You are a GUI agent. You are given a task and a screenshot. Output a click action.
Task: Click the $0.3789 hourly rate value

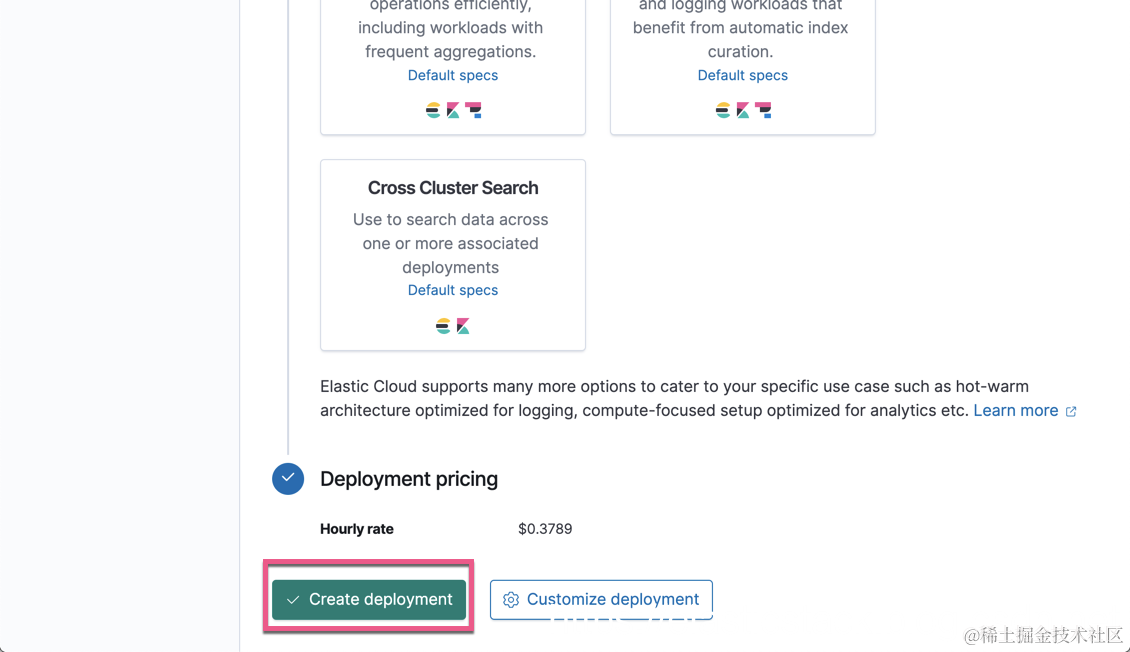point(545,529)
